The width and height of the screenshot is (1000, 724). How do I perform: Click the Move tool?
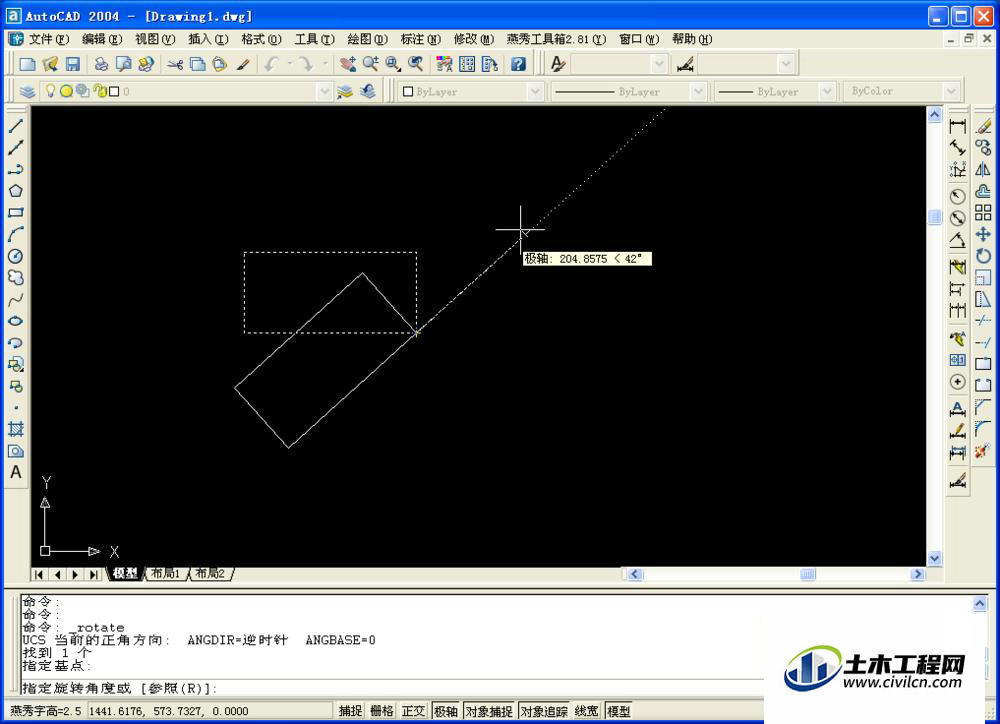(x=983, y=234)
